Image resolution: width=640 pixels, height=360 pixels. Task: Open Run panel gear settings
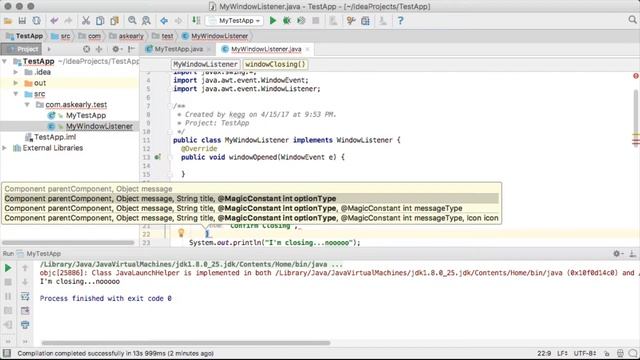618,254
